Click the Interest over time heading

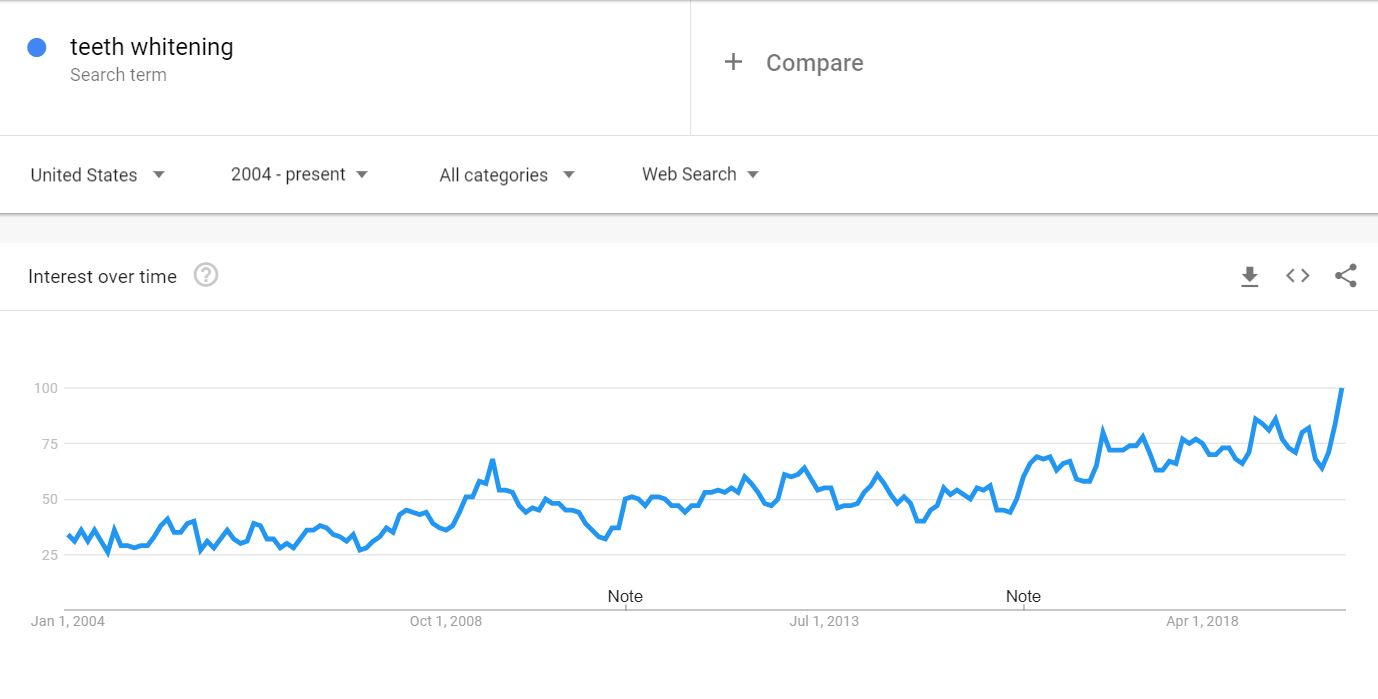pos(102,277)
